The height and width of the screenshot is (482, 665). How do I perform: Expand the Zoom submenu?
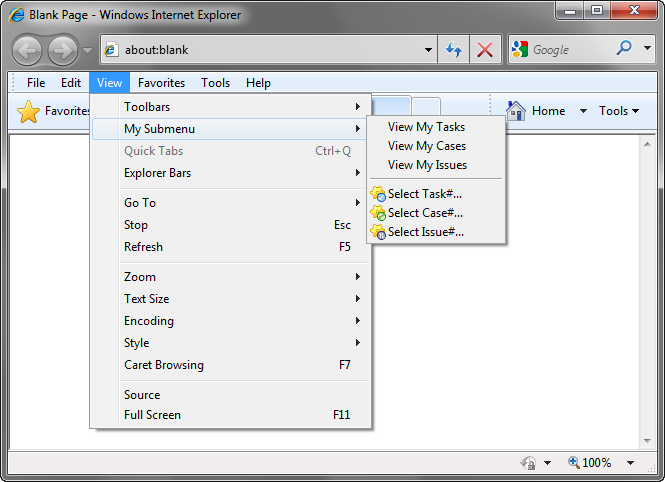[231, 277]
